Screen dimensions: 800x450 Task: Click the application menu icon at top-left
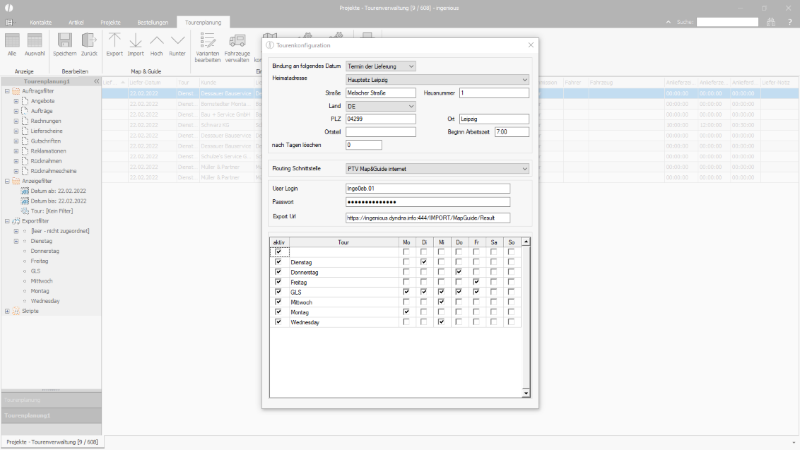[9, 22]
